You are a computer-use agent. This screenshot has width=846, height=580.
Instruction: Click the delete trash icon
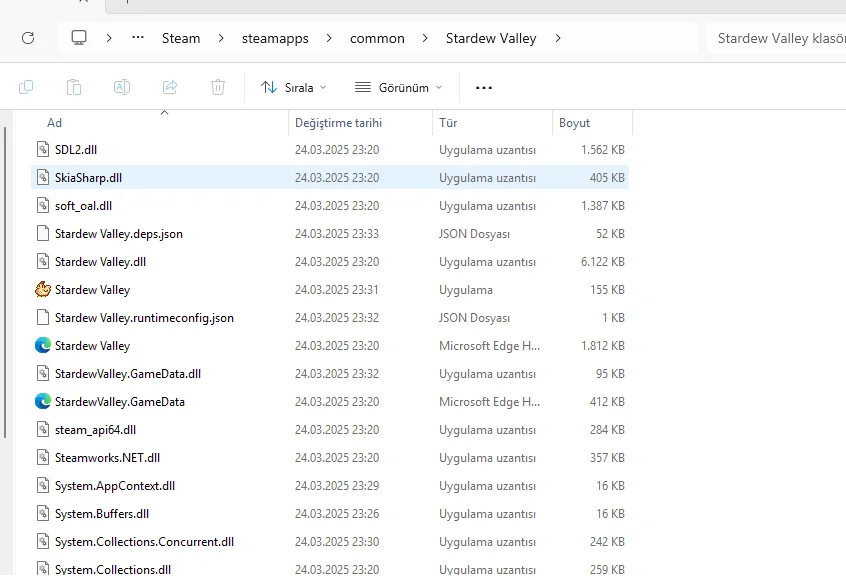(218, 87)
